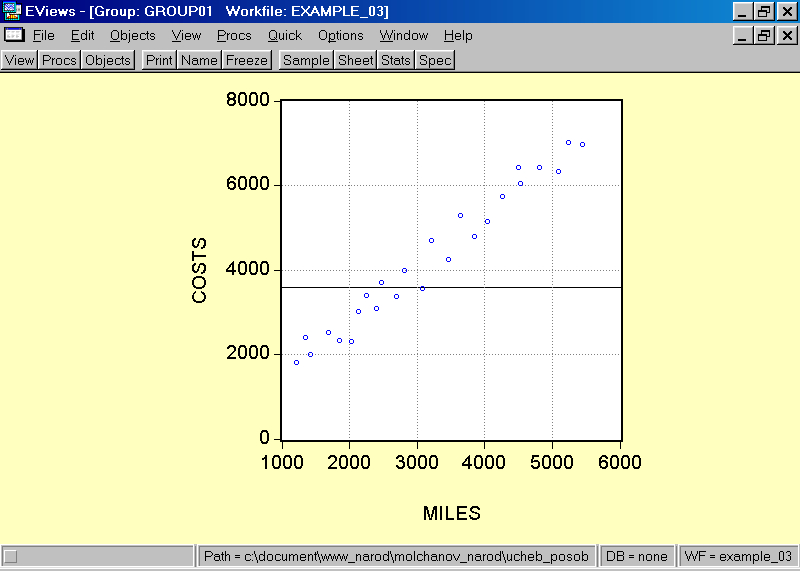Click the Sheet toolbar button
The height and width of the screenshot is (571, 800).
pos(356,60)
